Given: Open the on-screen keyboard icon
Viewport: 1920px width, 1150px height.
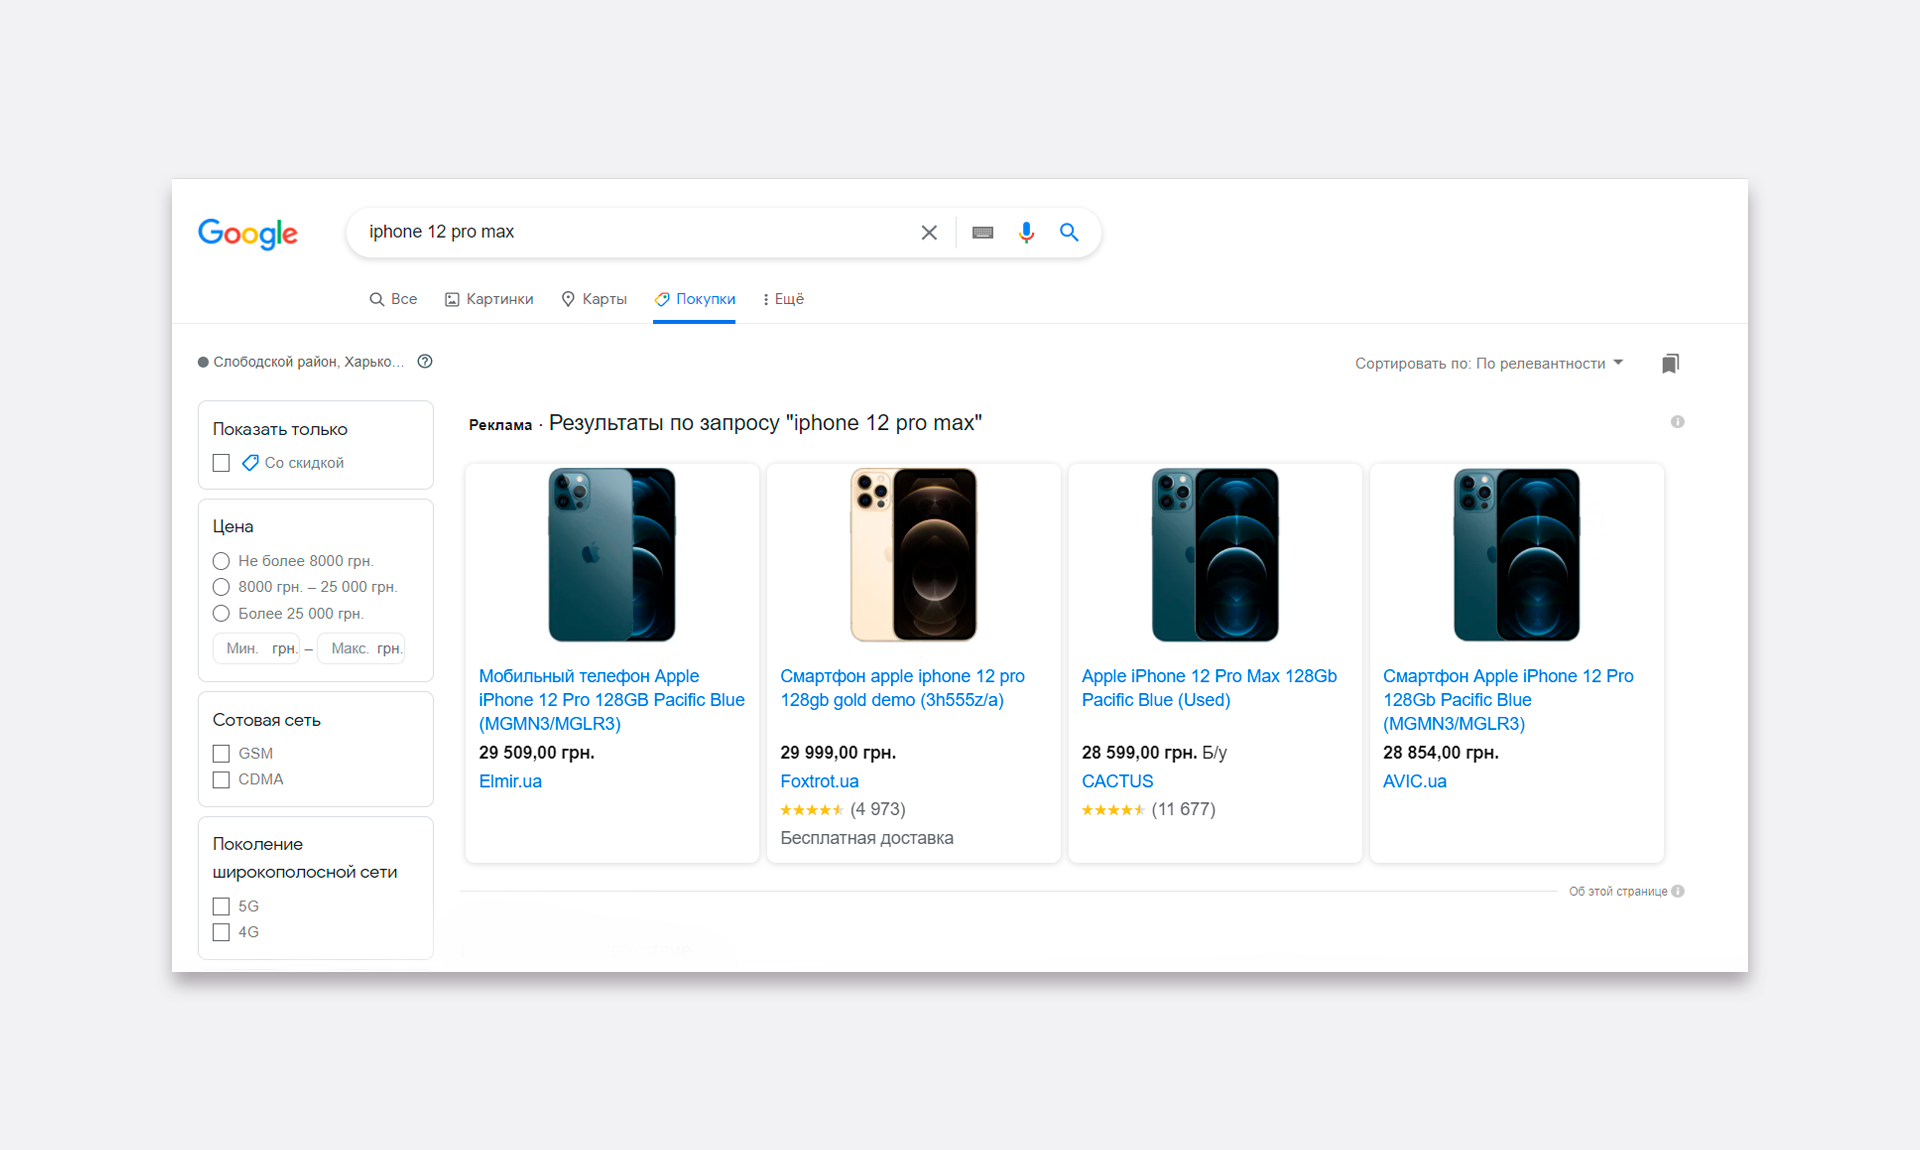Looking at the screenshot, I should [x=983, y=233].
